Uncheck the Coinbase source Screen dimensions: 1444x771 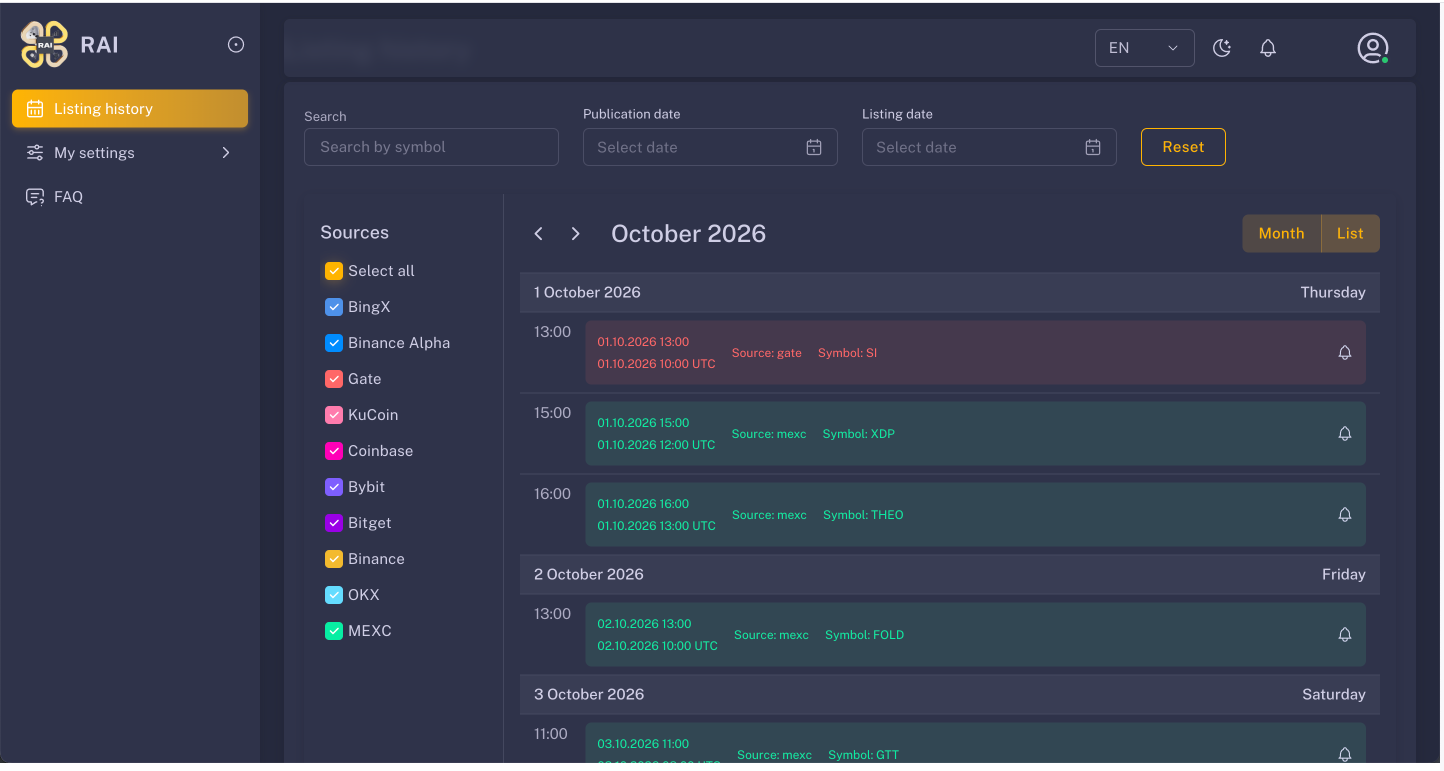click(x=334, y=451)
